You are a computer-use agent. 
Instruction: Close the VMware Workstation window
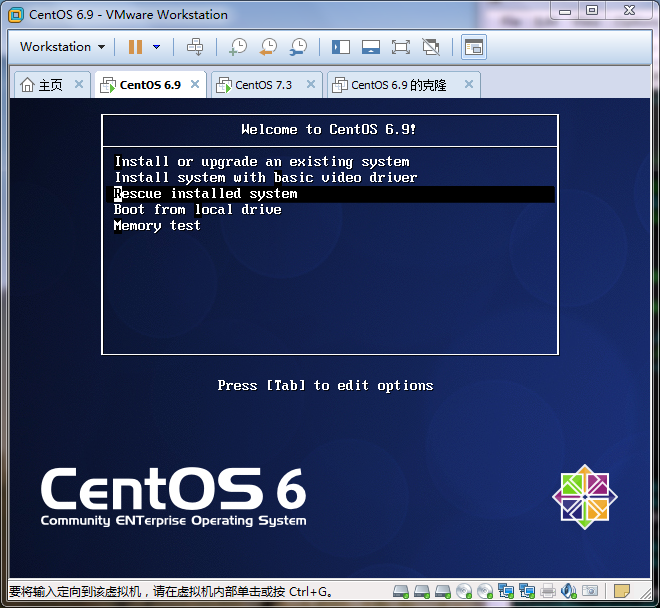pyautogui.click(x=629, y=10)
